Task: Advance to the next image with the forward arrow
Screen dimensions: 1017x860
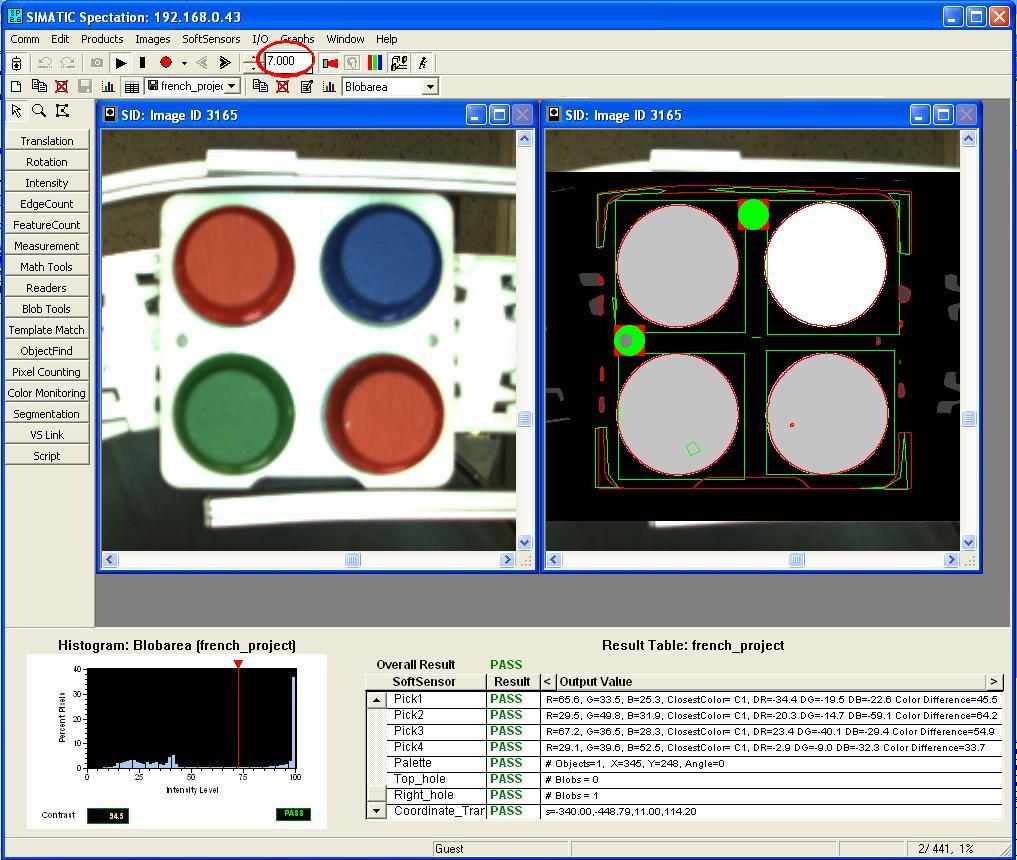Action: (224, 63)
